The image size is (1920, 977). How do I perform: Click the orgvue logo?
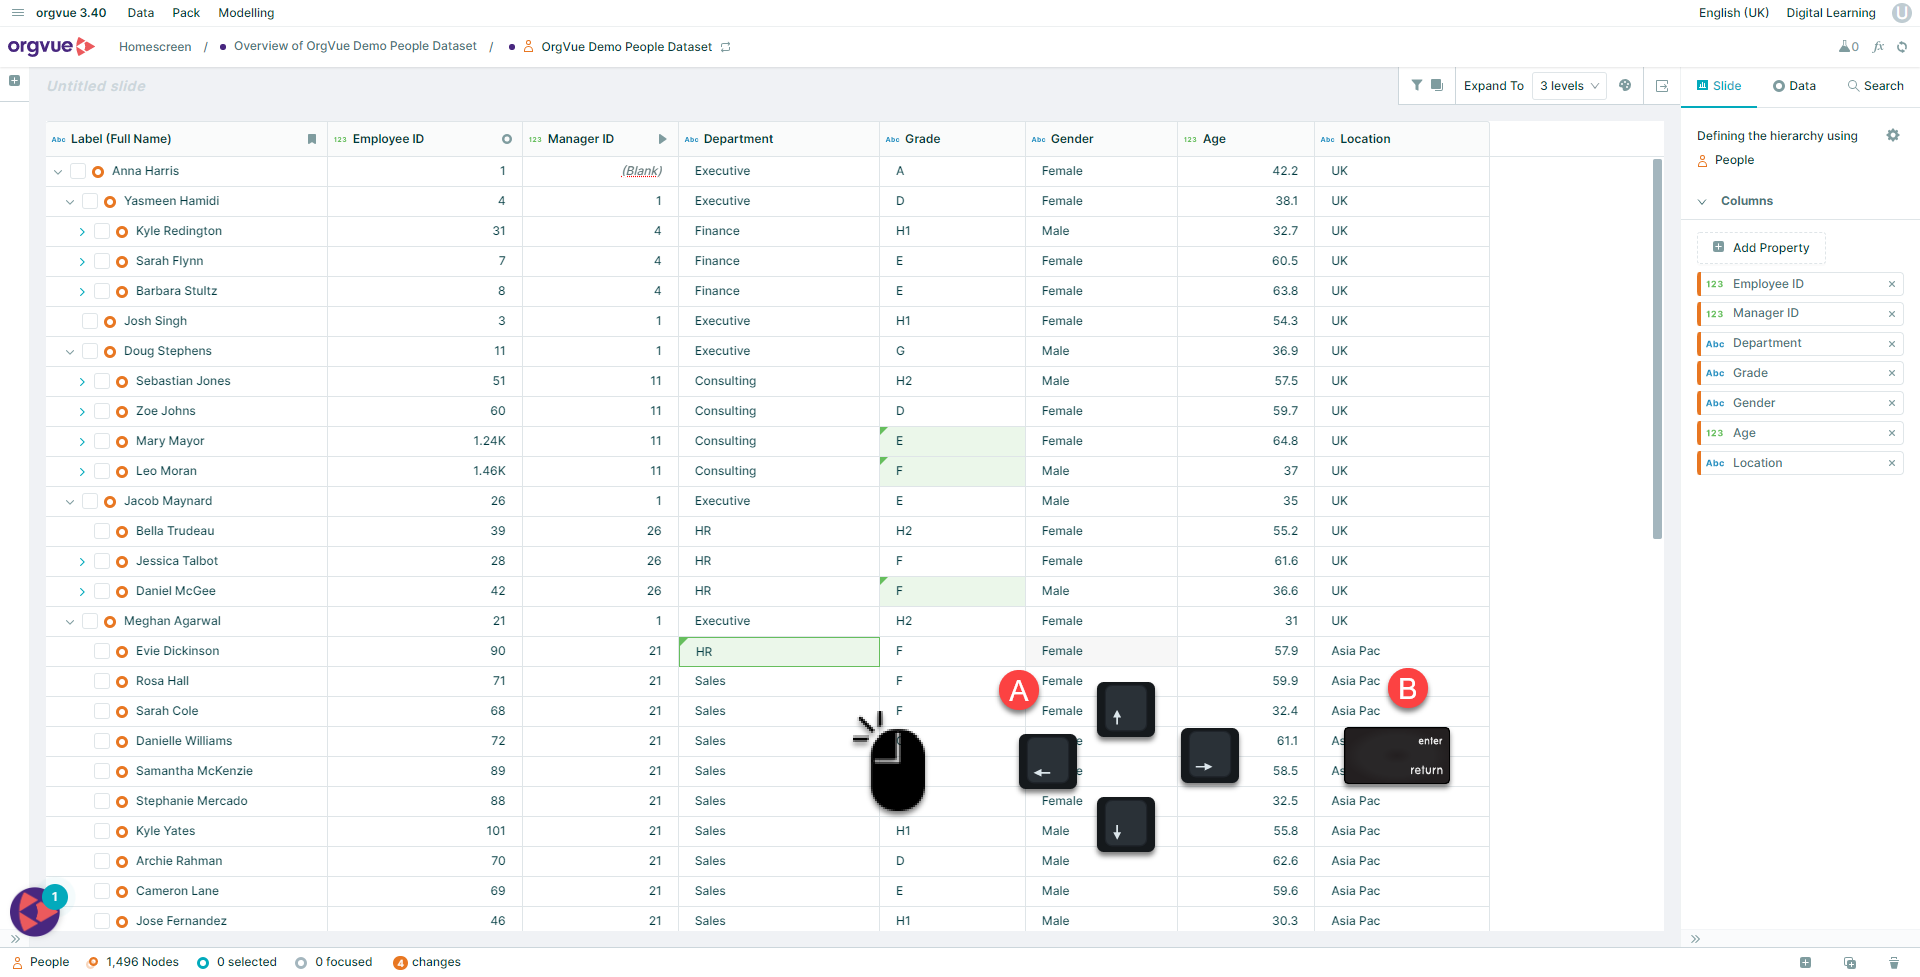51,46
